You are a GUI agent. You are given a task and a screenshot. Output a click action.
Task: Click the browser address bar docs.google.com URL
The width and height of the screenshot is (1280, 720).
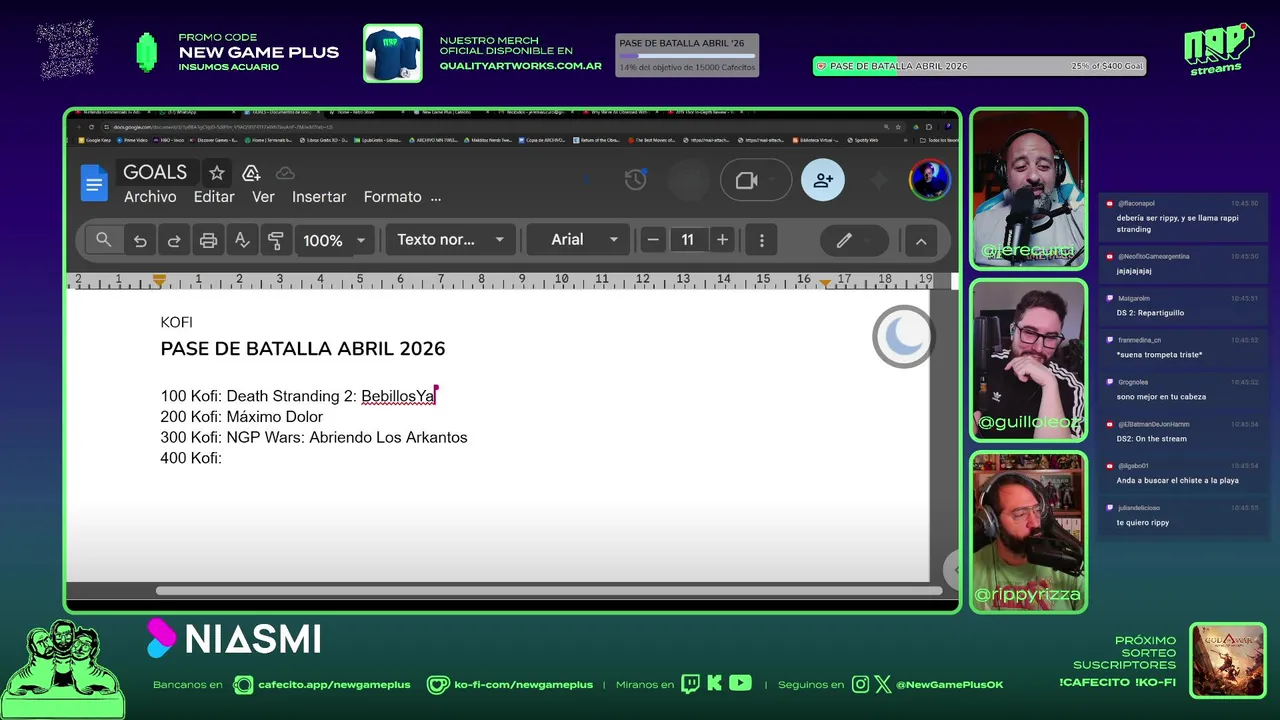(x=223, y=127)
